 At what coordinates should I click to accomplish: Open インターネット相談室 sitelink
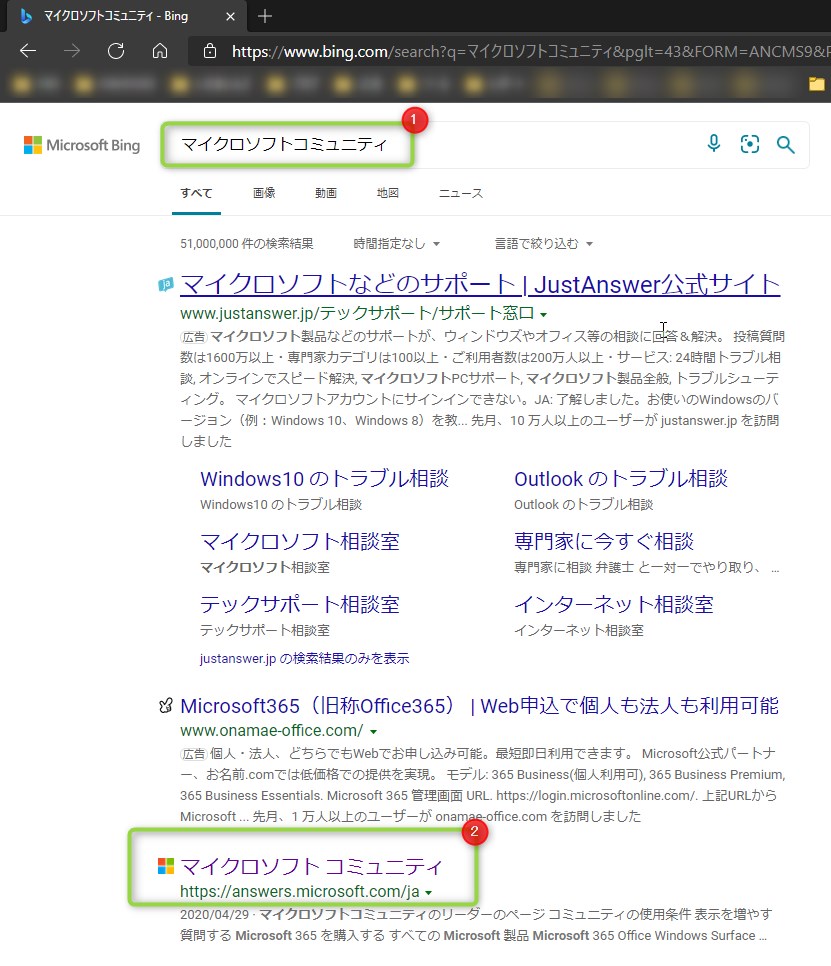click(614, 604)
